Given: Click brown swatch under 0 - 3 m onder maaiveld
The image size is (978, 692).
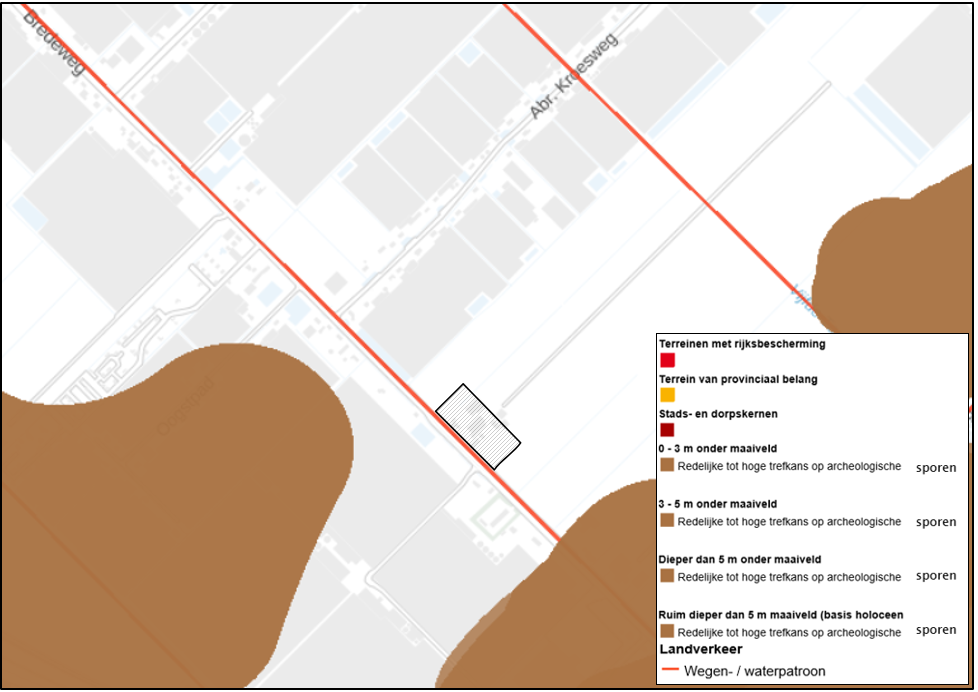Looking at the screenshot, I should (x=667, y=465).
